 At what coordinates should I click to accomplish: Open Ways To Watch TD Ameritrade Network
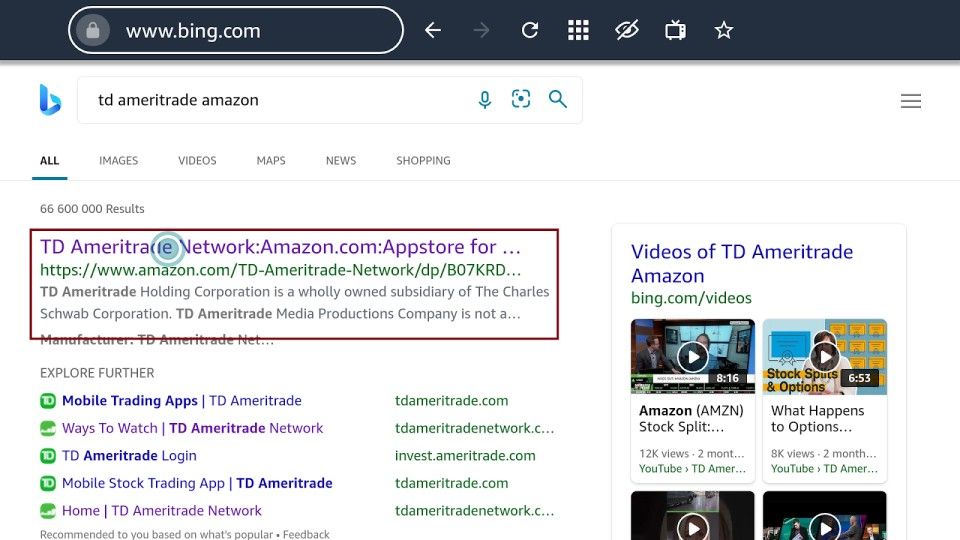[x=192, y=428]
